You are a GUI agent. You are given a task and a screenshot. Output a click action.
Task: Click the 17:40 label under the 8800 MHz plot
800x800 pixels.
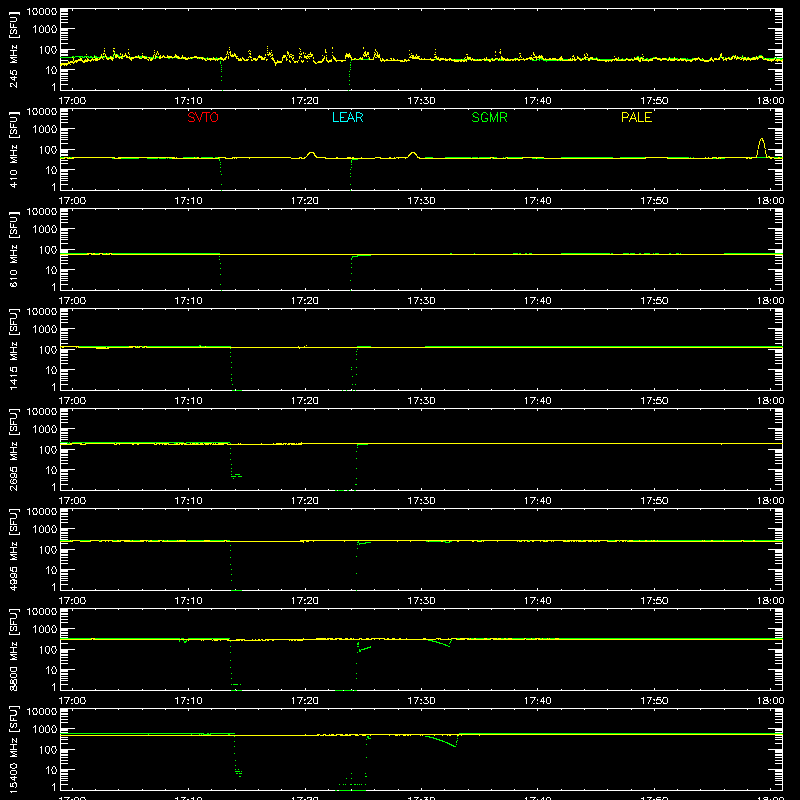pyautogui.click(x=537, y=701)
